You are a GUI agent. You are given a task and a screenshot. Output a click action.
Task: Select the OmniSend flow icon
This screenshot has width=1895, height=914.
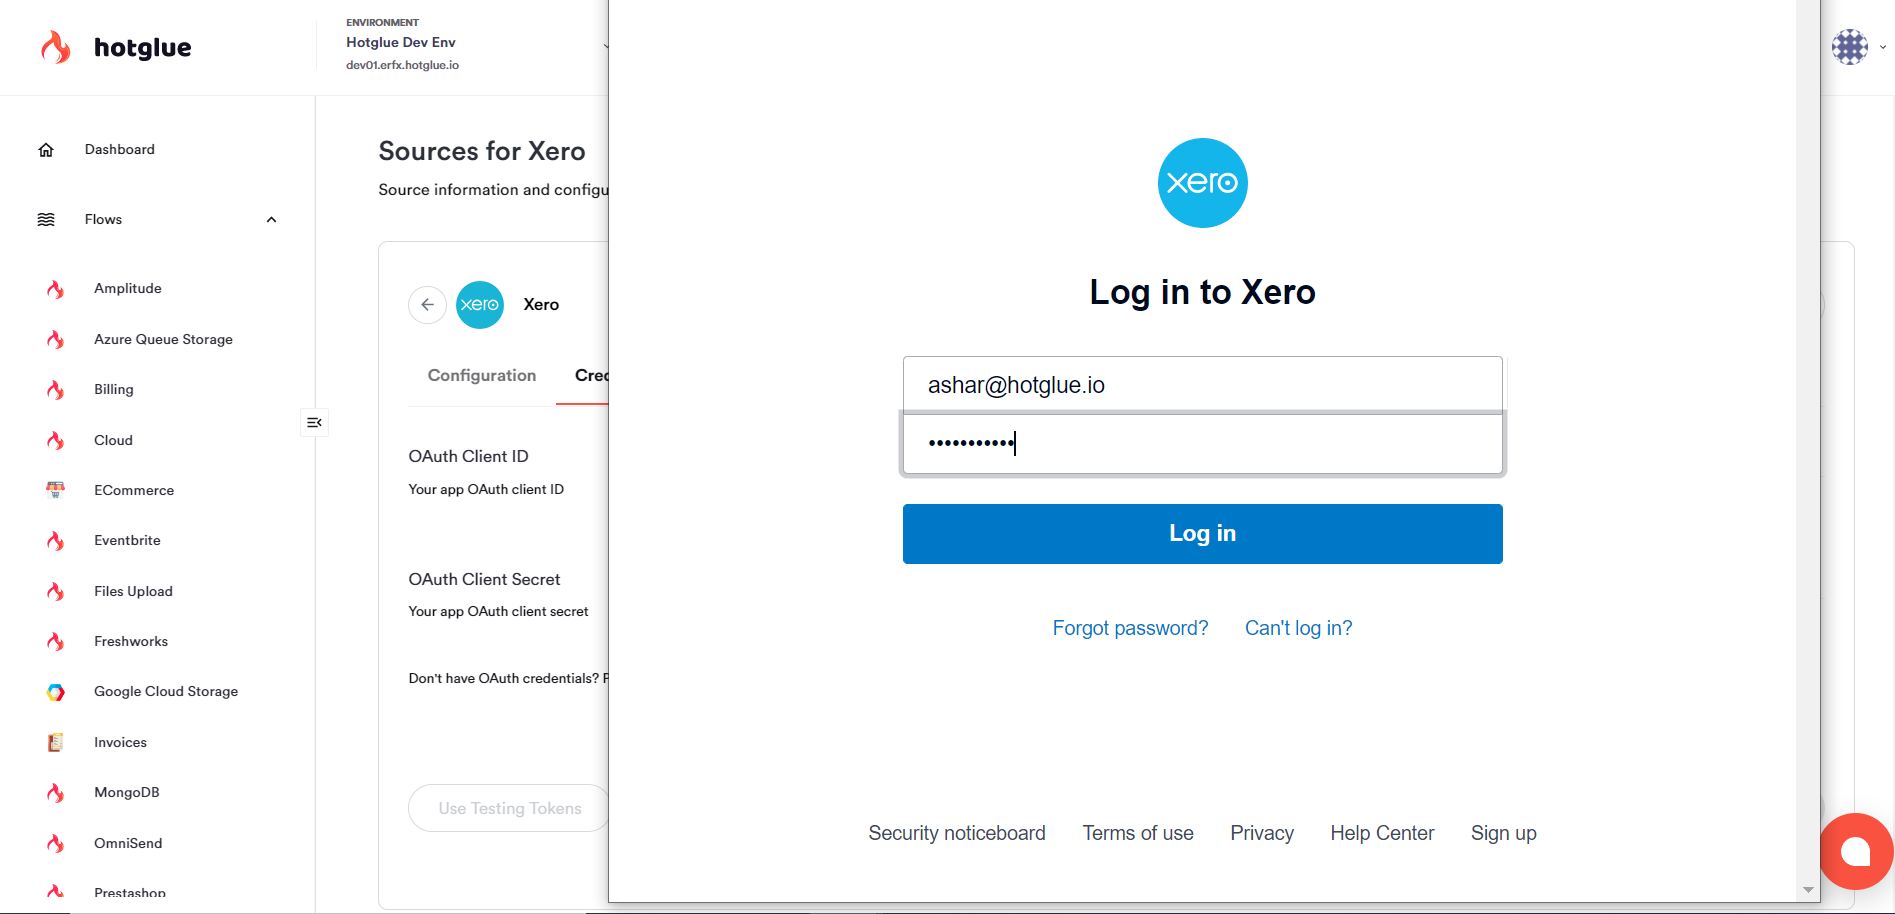pyautogui.click(x=56, y=844)
